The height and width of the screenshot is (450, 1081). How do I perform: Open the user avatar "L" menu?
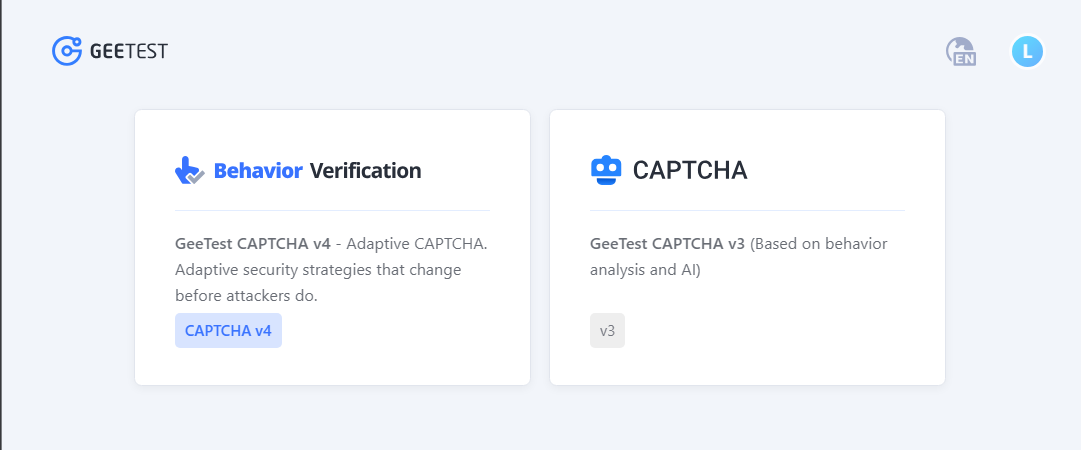coord(1027,51)
